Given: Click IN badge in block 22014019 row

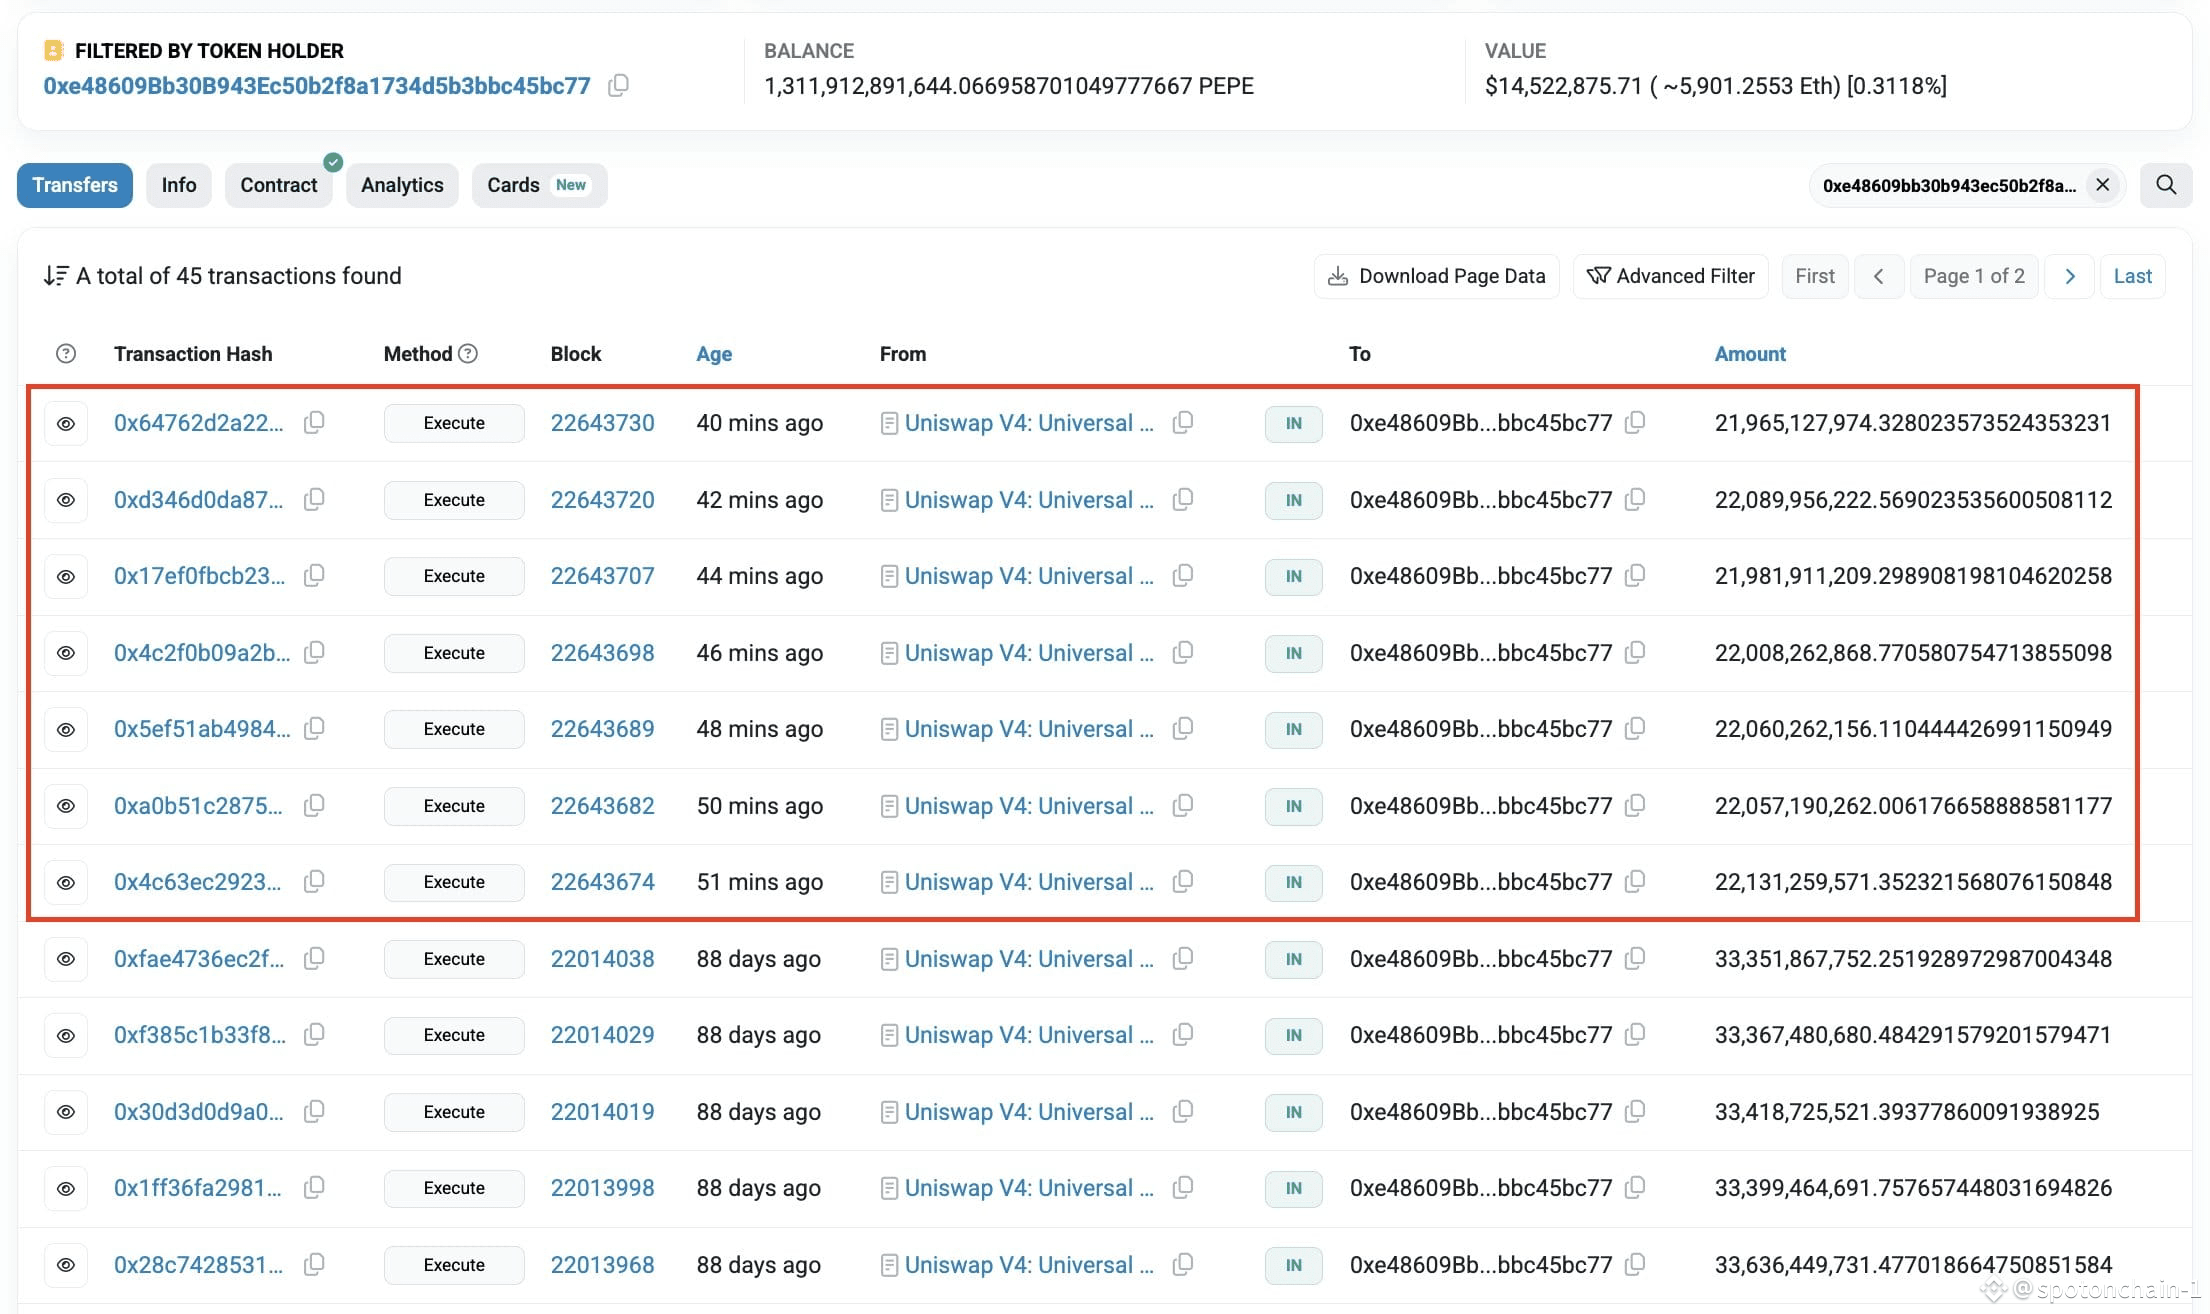Looking at the screenshot, I should coord(1294,1112).
